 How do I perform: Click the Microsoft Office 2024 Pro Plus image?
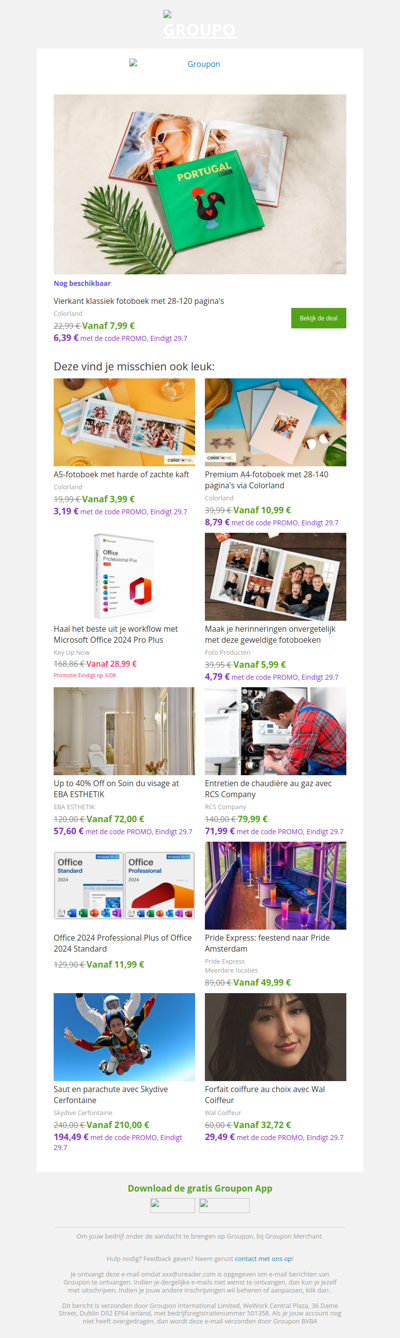pyautogui.click(x=124, y=576)
